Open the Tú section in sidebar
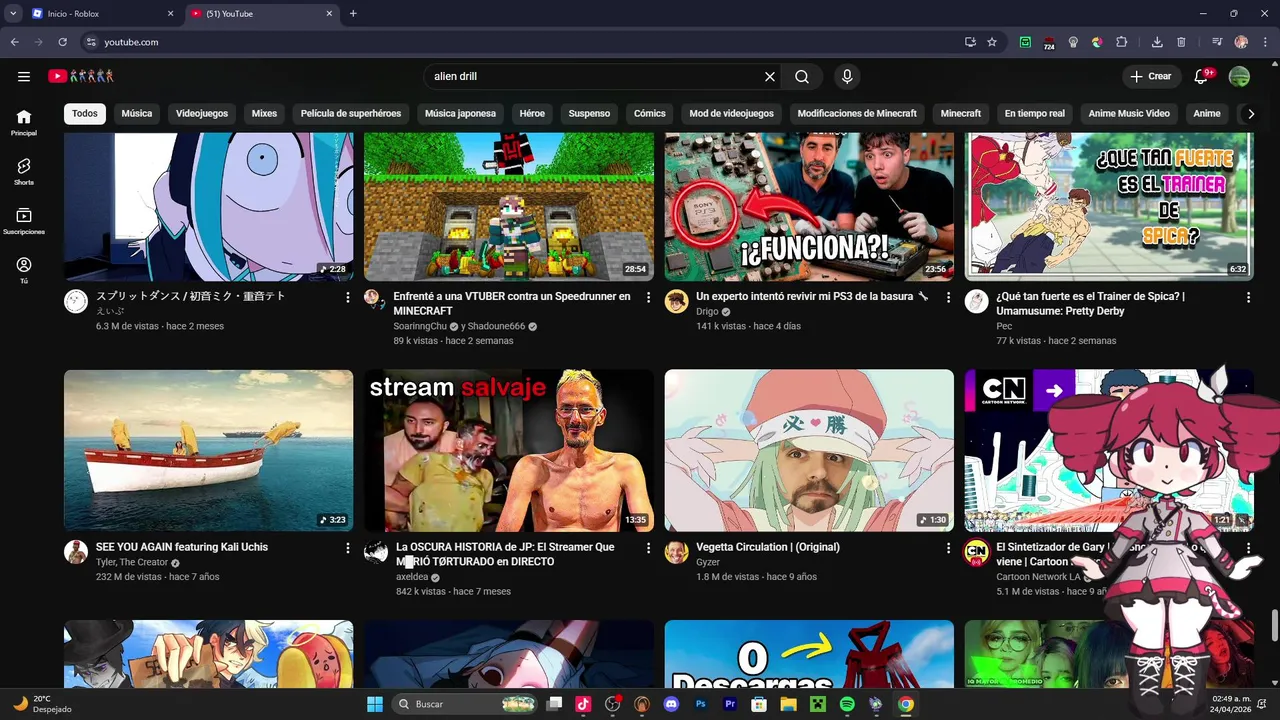The image size is (1280, 720). pyautogui.click(x=24, y=270)
